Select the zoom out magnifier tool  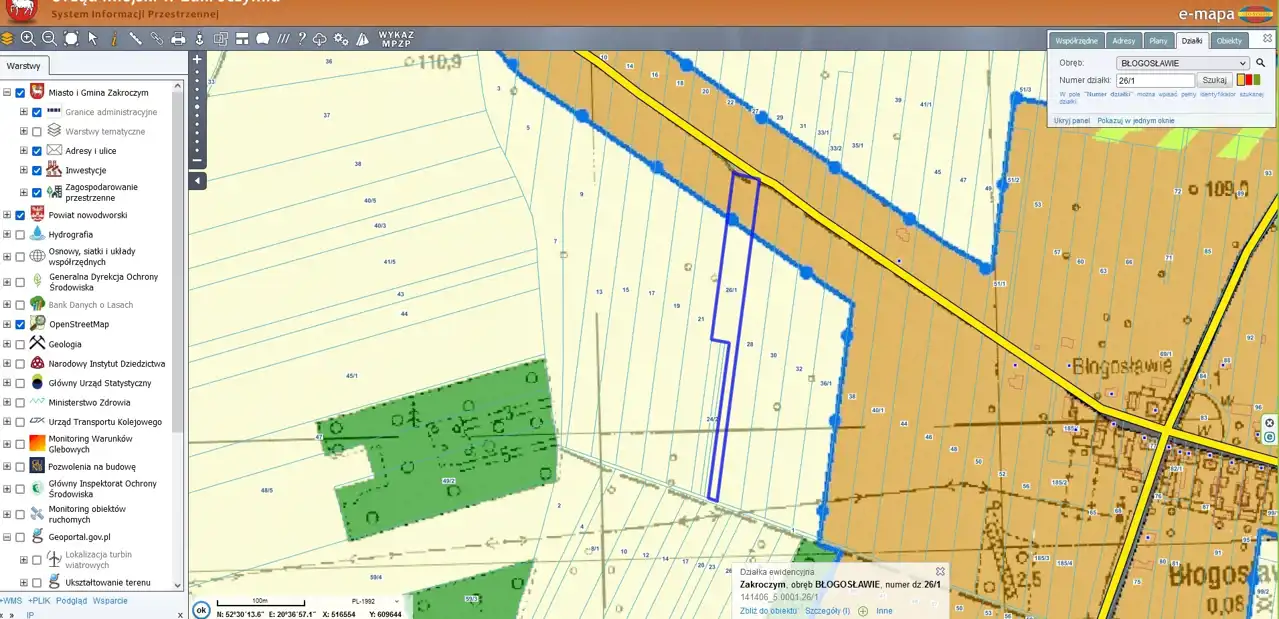[49, 38]
